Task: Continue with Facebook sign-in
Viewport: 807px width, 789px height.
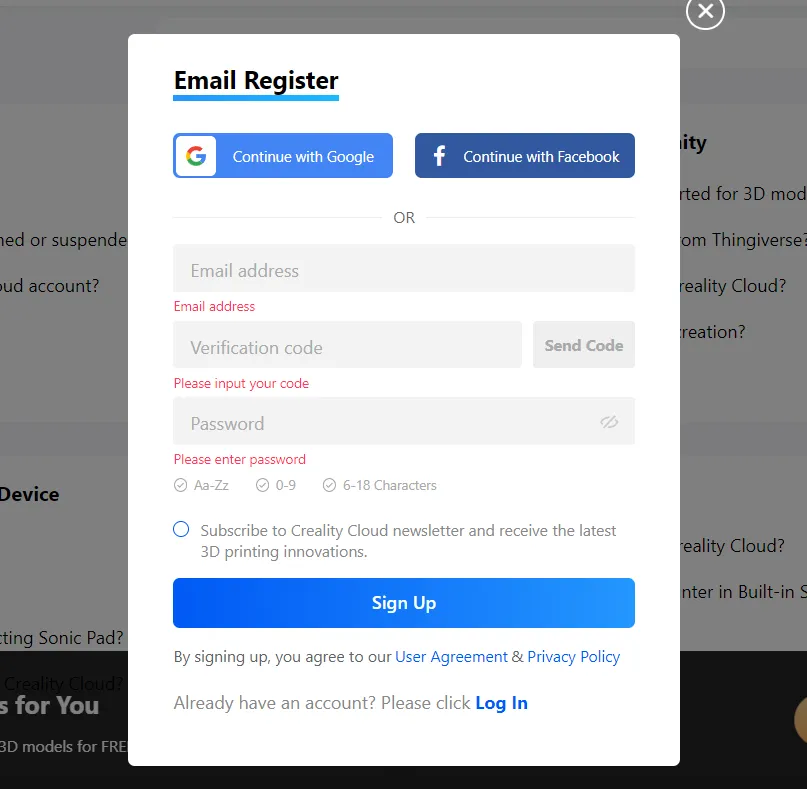Action: click(540, 156)
